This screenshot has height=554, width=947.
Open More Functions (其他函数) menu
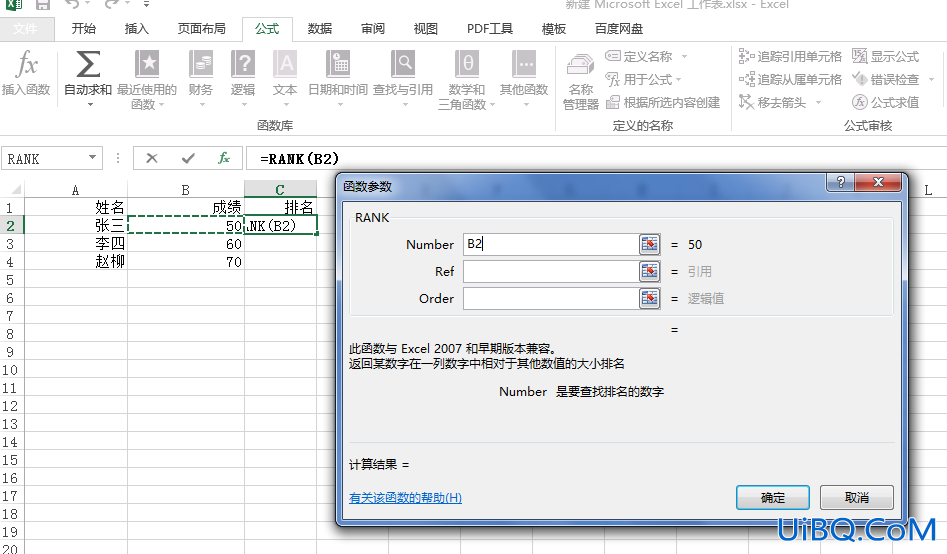pyautogui.click(x=524, y=79)
